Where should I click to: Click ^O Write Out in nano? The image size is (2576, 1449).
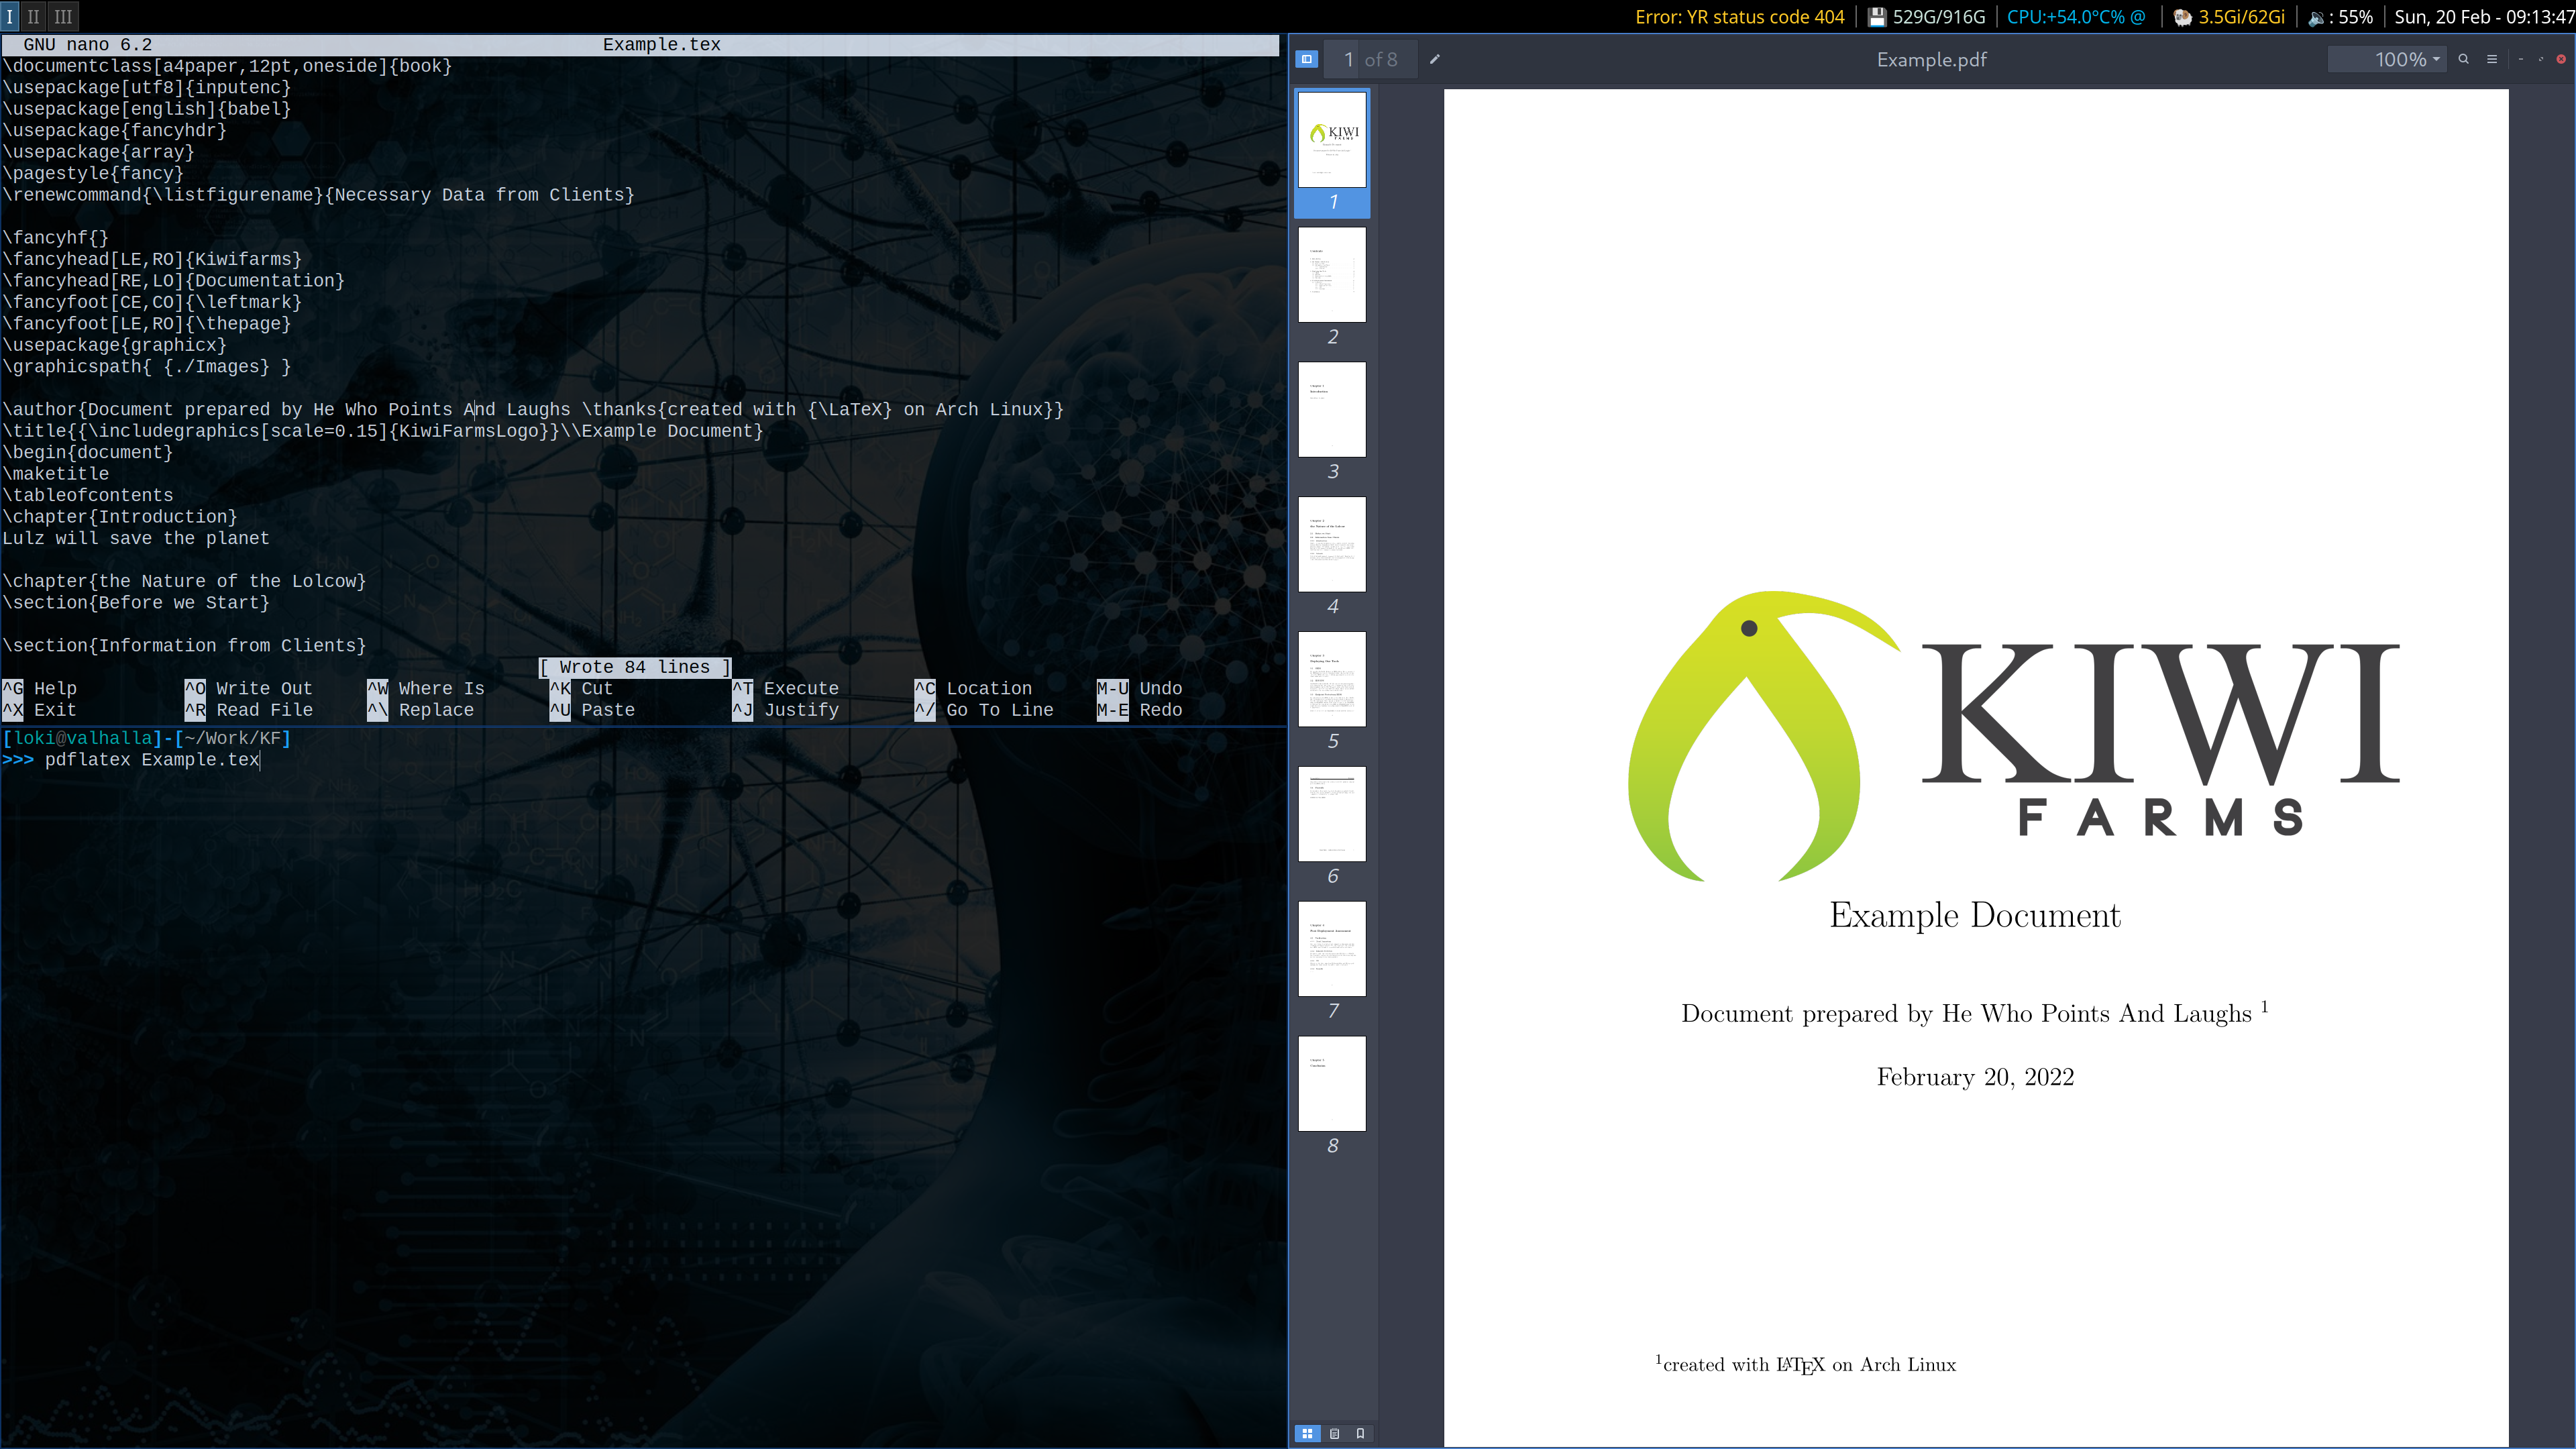click(x=249, y=688)
